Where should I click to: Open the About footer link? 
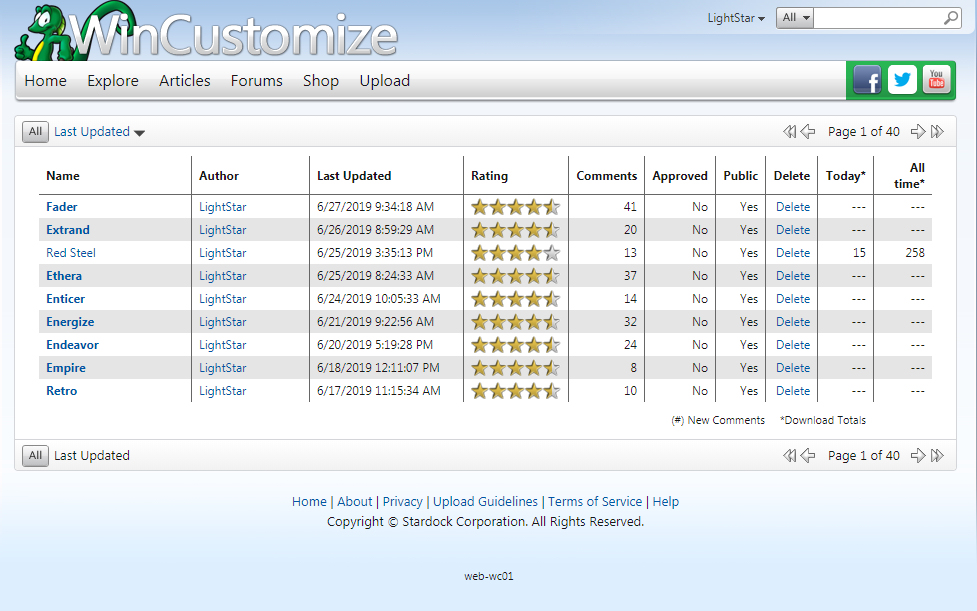355,501
